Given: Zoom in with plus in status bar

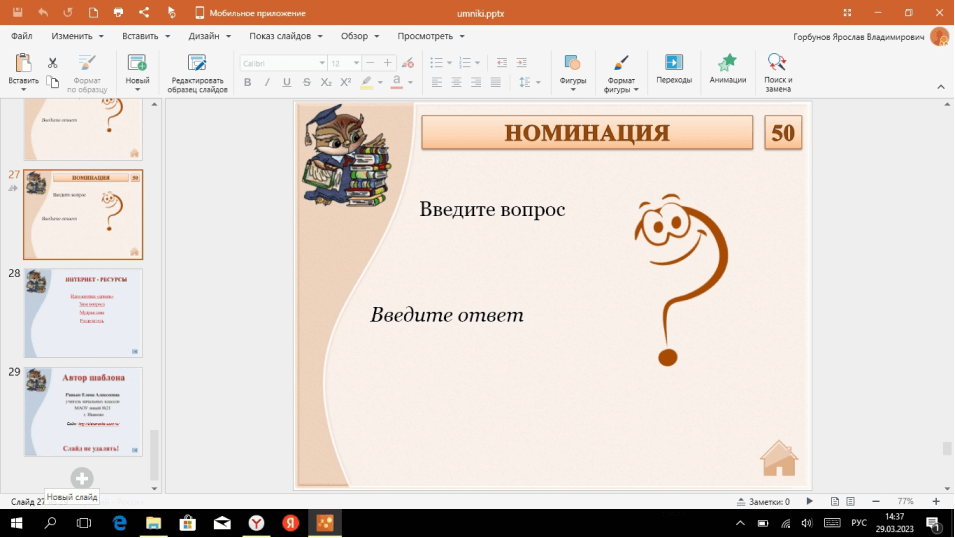Looking at the screenshot, I should [936, 501].
